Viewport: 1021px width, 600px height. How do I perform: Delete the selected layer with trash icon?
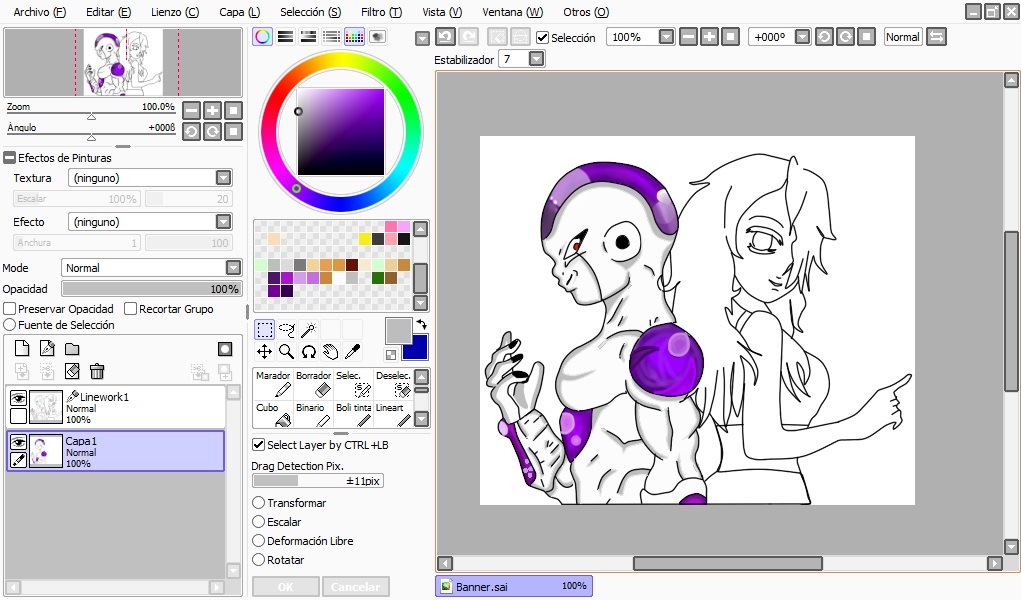tap(97, 371)
